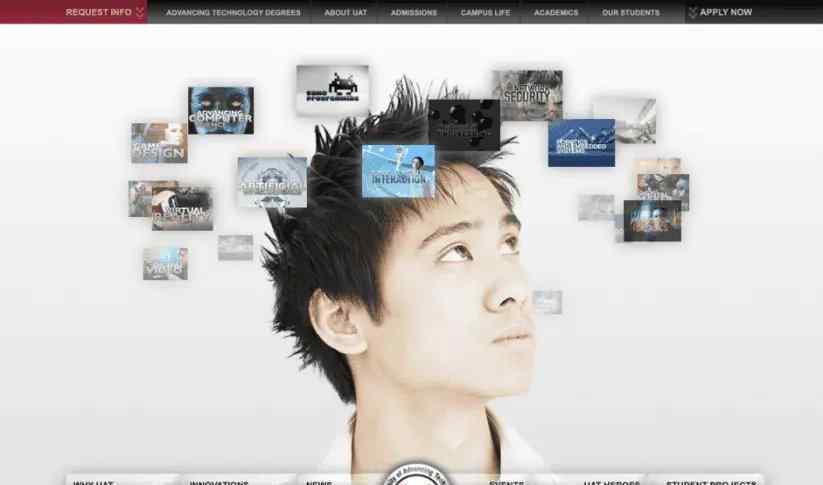The height and width of the screenshot is (485, 823).
Task: Open the Network Security thumbnail
Action: (527, 95)
